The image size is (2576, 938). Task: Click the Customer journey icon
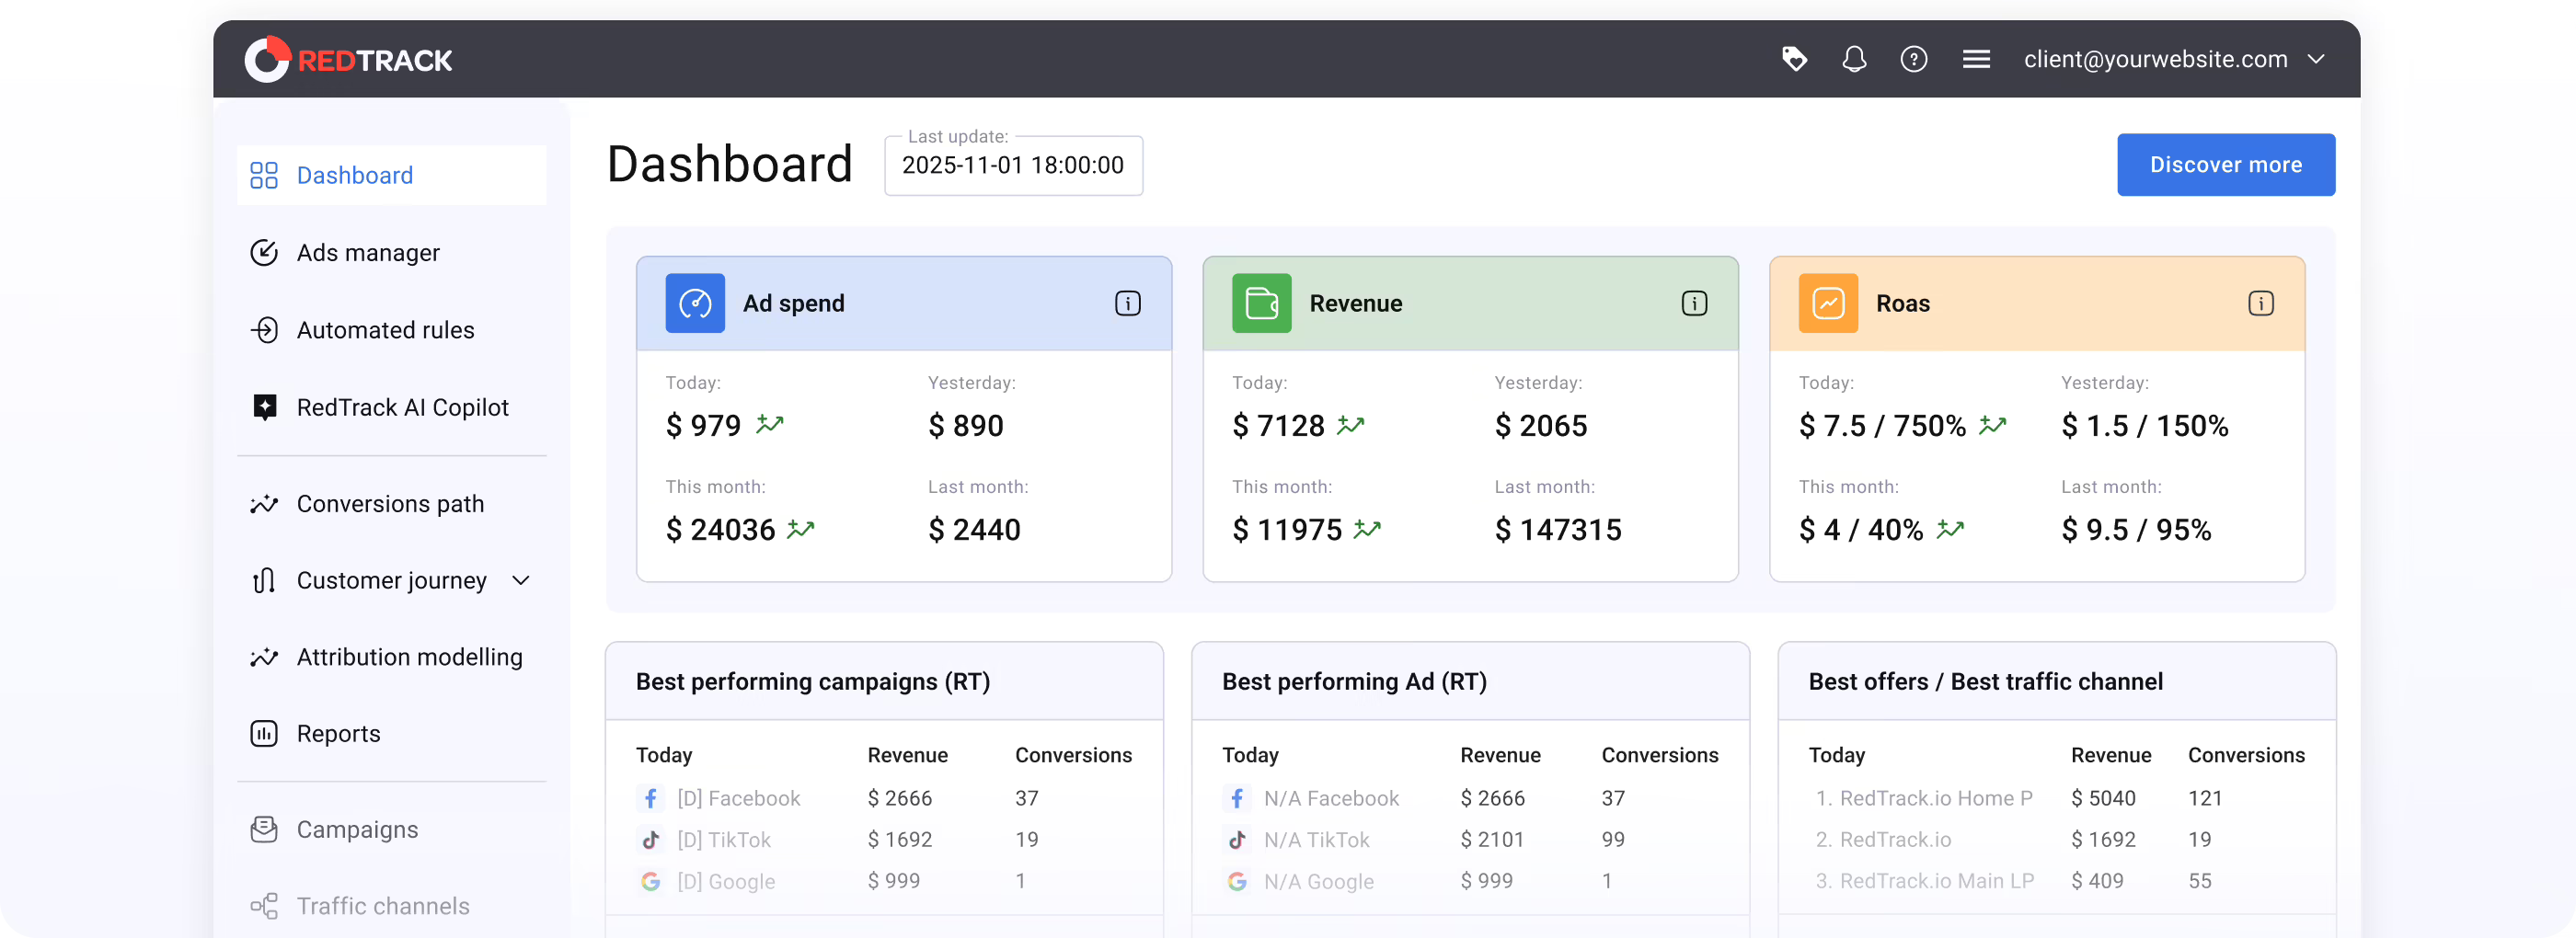pyautogui.click(x=264, y=580)
